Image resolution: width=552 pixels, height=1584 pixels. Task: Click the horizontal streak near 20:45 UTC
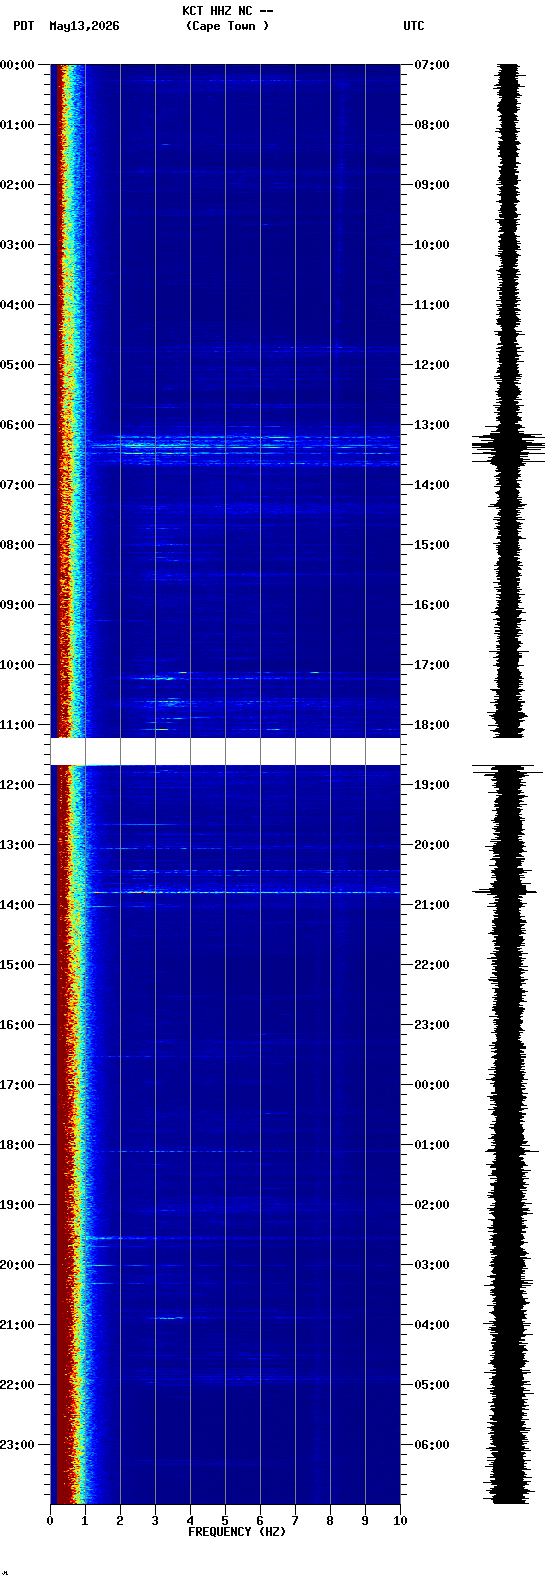pyautogui.click(x=245, y=891)
